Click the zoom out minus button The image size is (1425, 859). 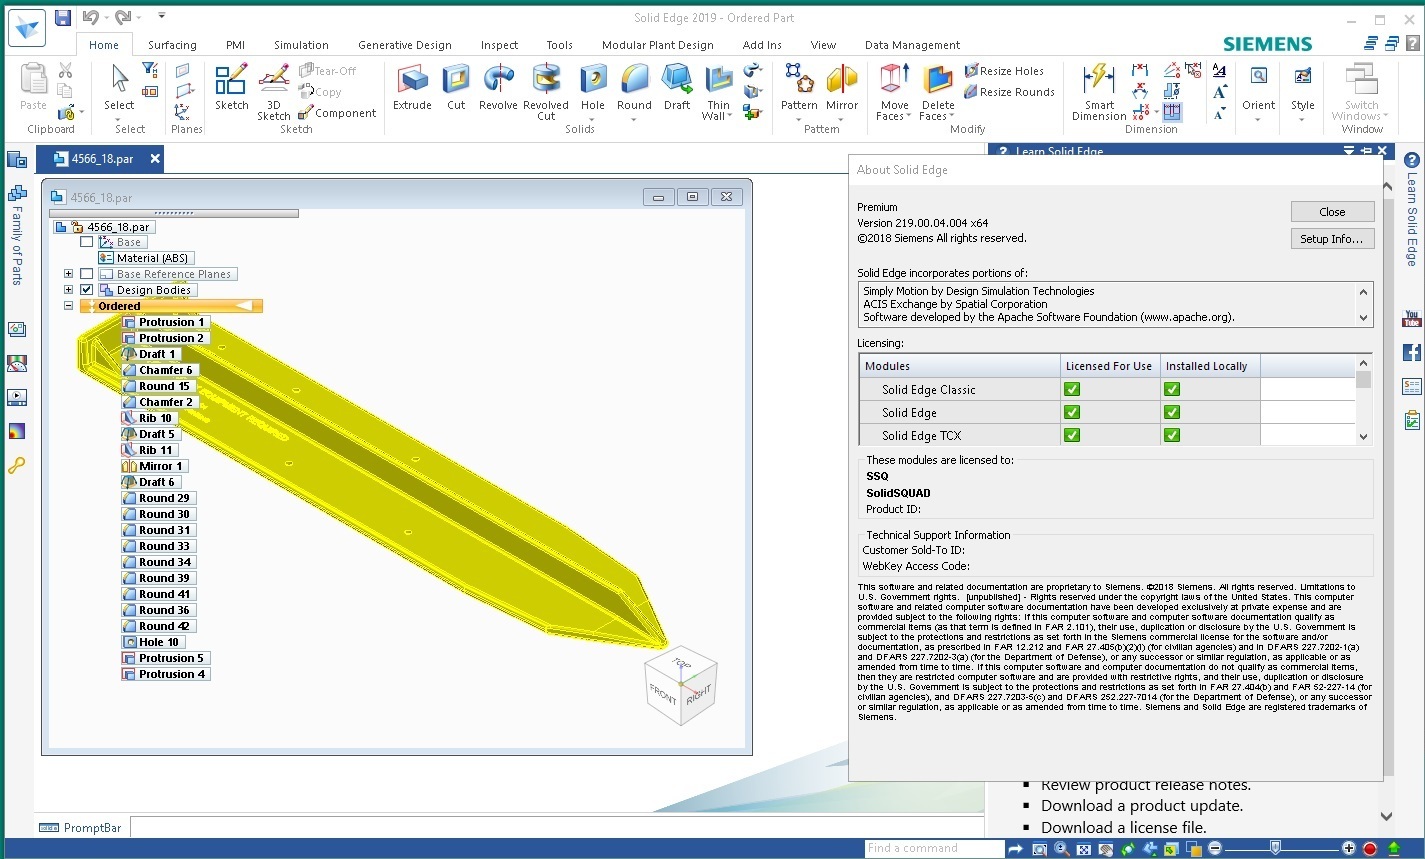point(1215,849)
